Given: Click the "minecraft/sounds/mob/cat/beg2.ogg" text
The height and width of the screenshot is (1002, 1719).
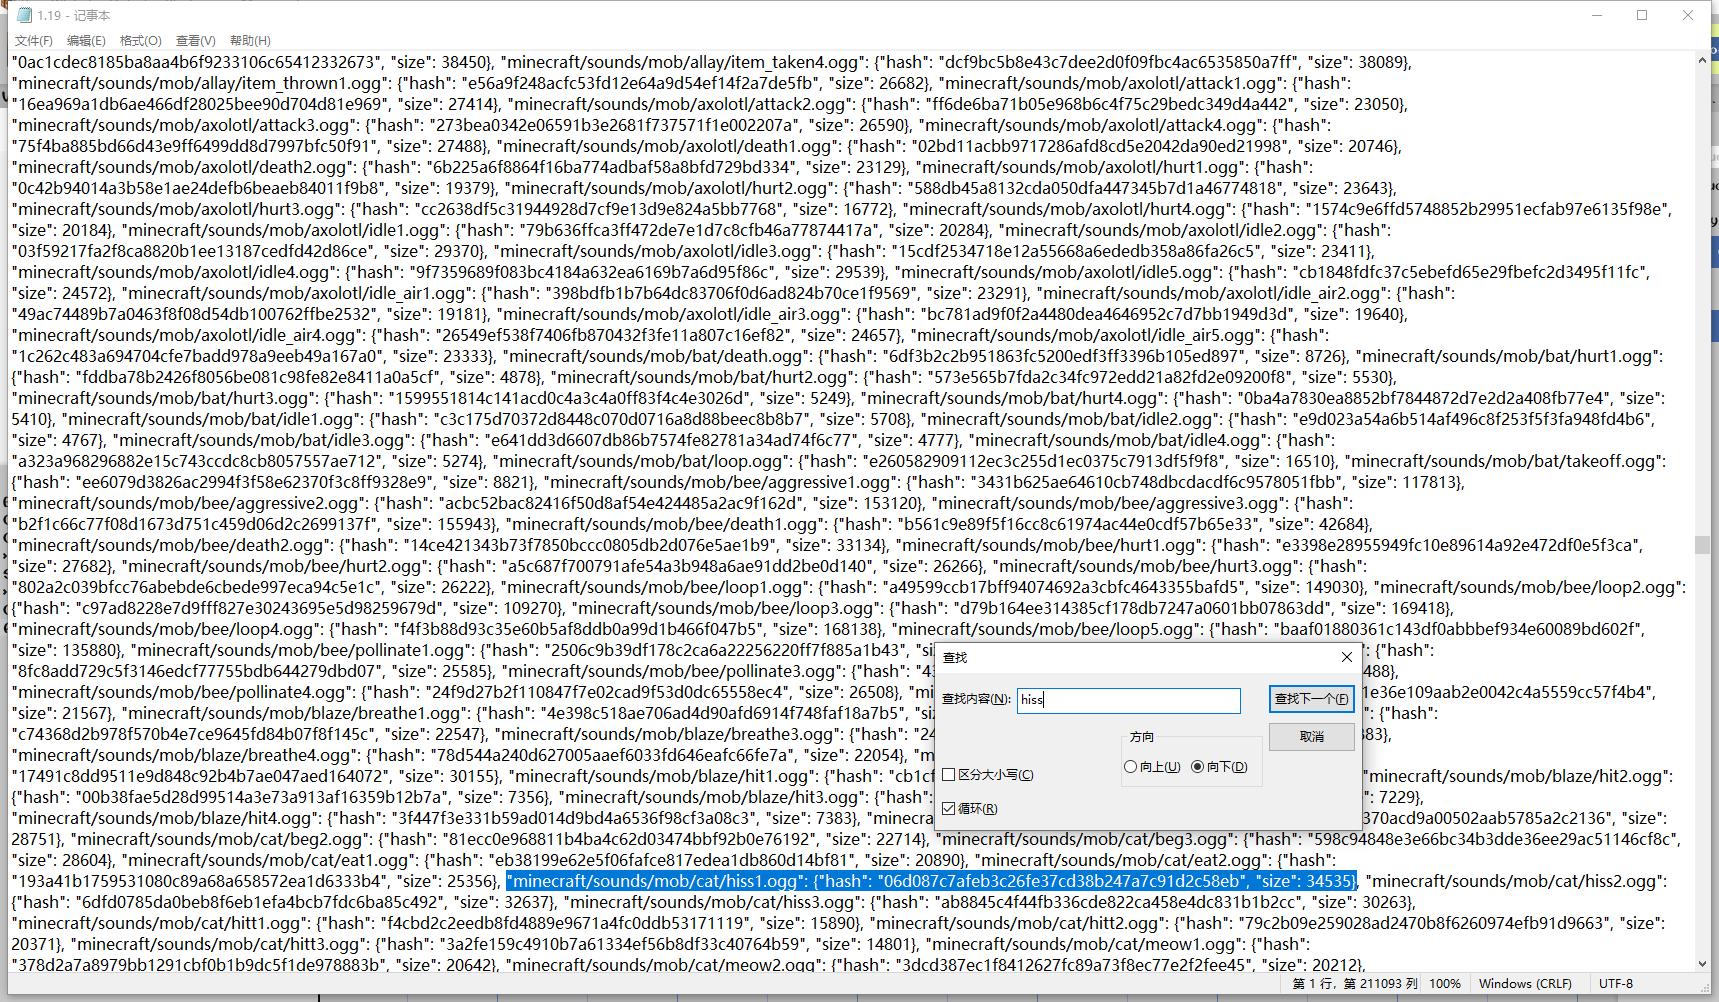Looking at the screenshot, I should pyautogui.click(x=219, y=839).
